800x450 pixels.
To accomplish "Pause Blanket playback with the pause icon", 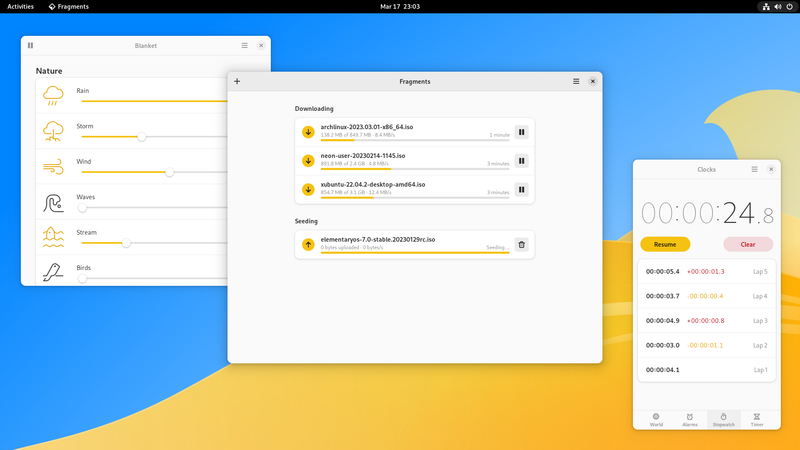I will pyautogui.click(x=31, y=45).
